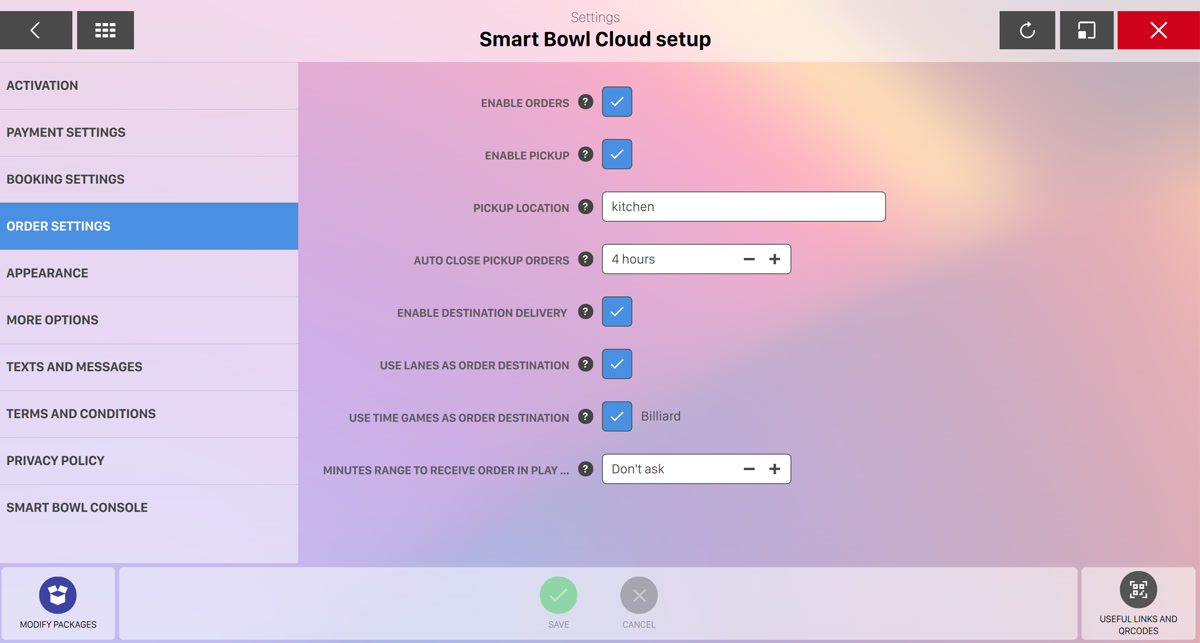This screenshot has height=643, width=1200.
Task: Toggle Use Time Games Billiard checkbox
Action: tap(617, 416)
